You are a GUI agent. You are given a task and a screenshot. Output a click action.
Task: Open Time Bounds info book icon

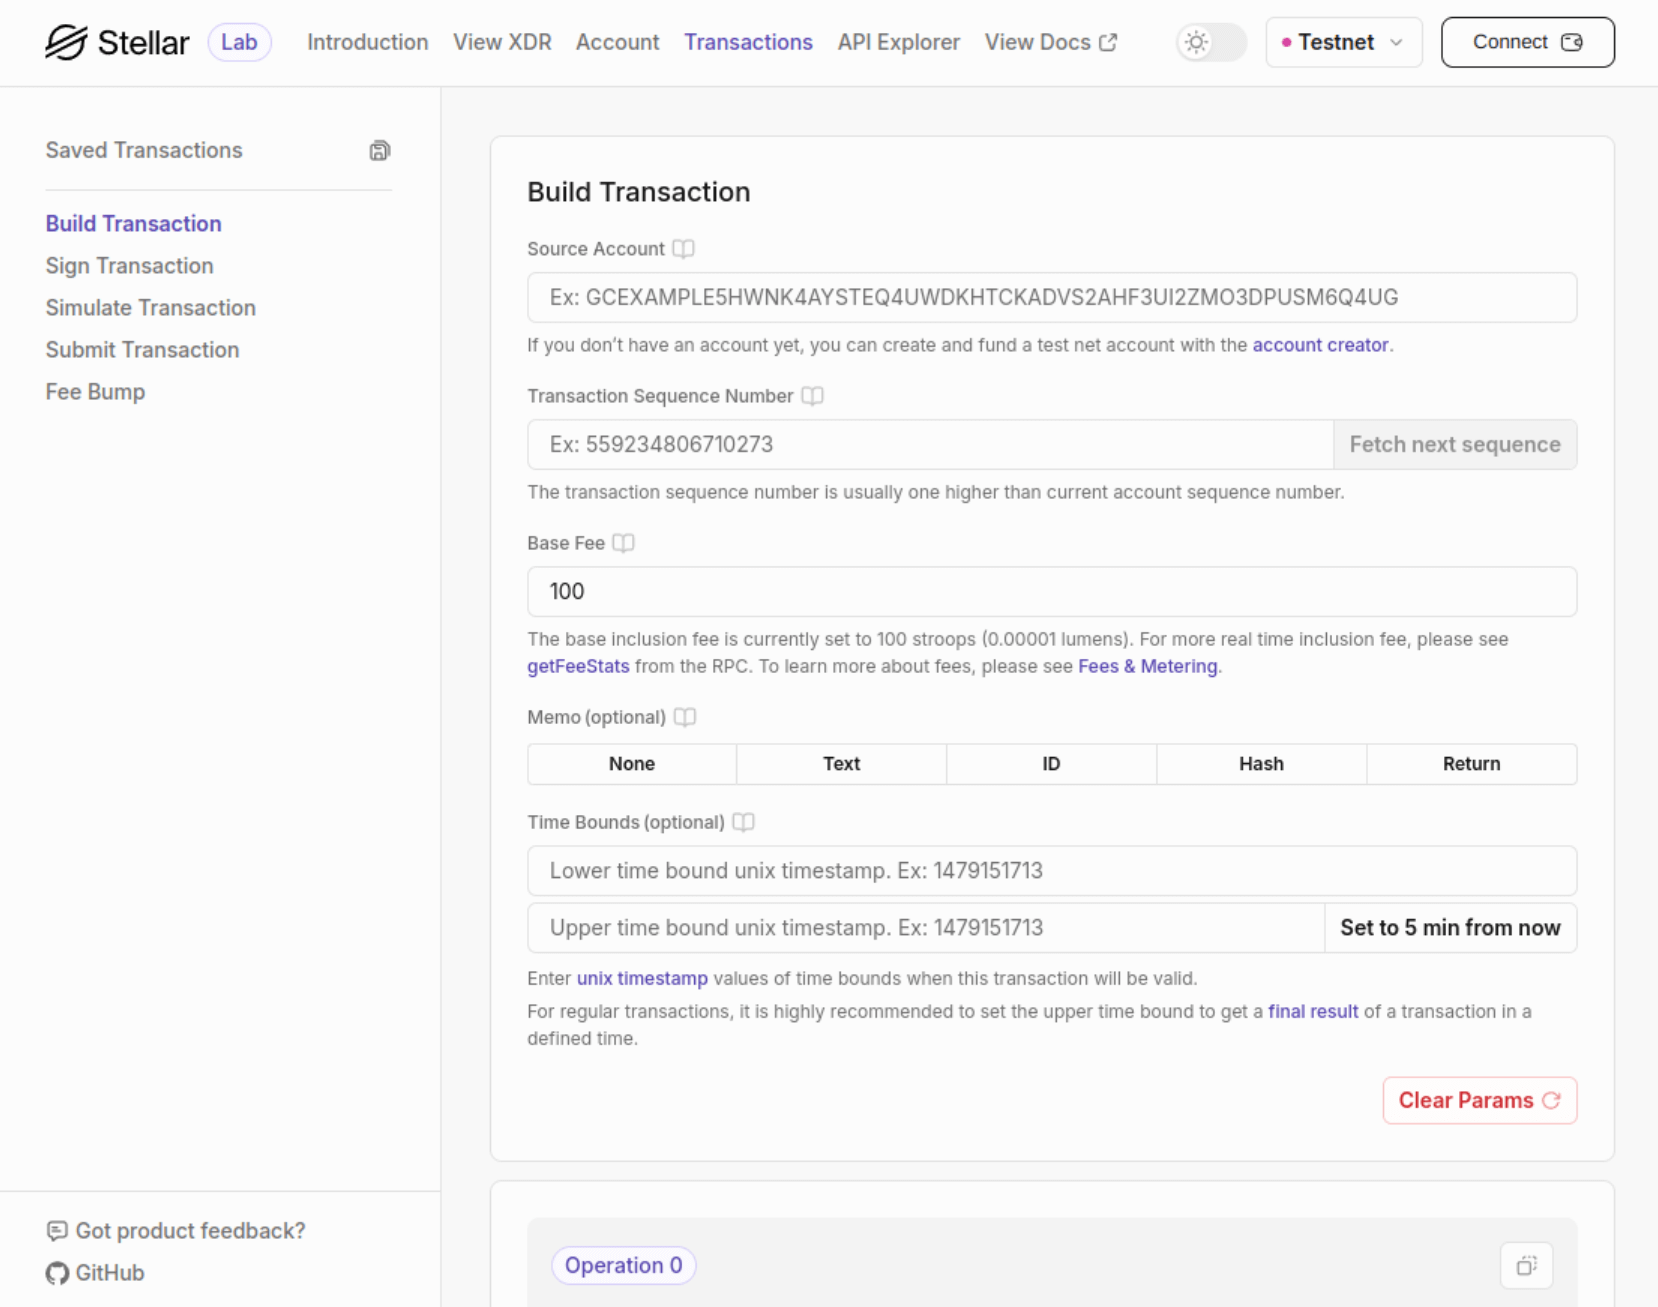tap(743, 822)
